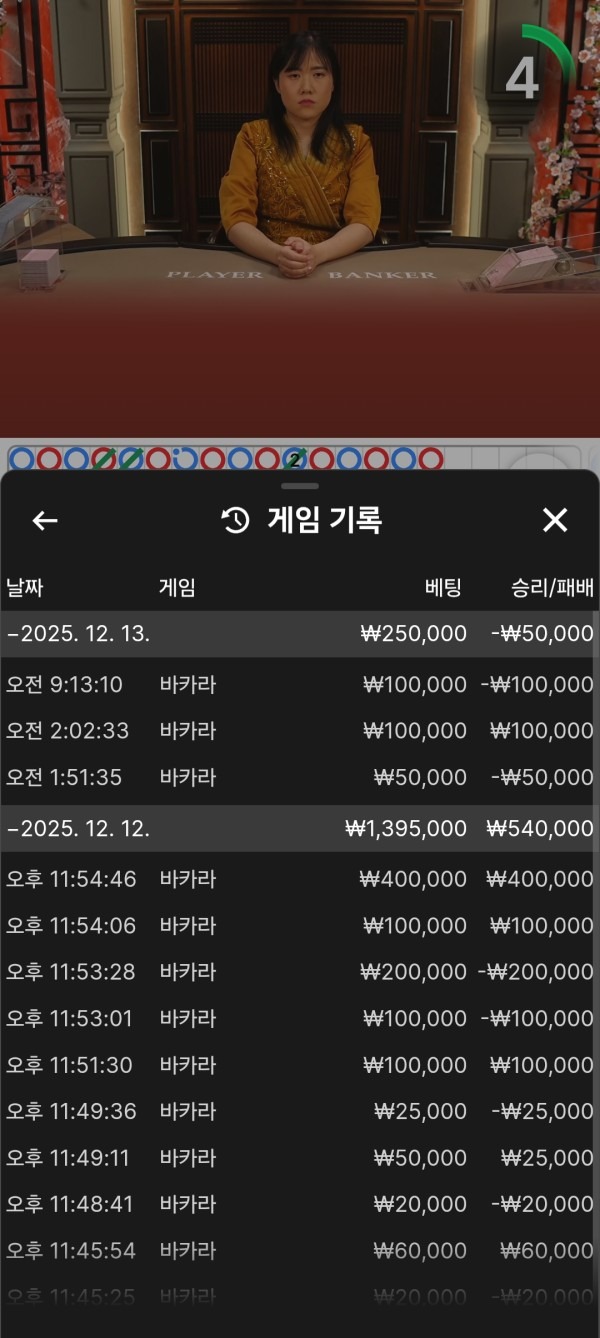Click the -₩200,000 loss at 11:53:28
The height and width of the screenshot is (1338, 600).
pyautogui.click(x=535, y=972)
